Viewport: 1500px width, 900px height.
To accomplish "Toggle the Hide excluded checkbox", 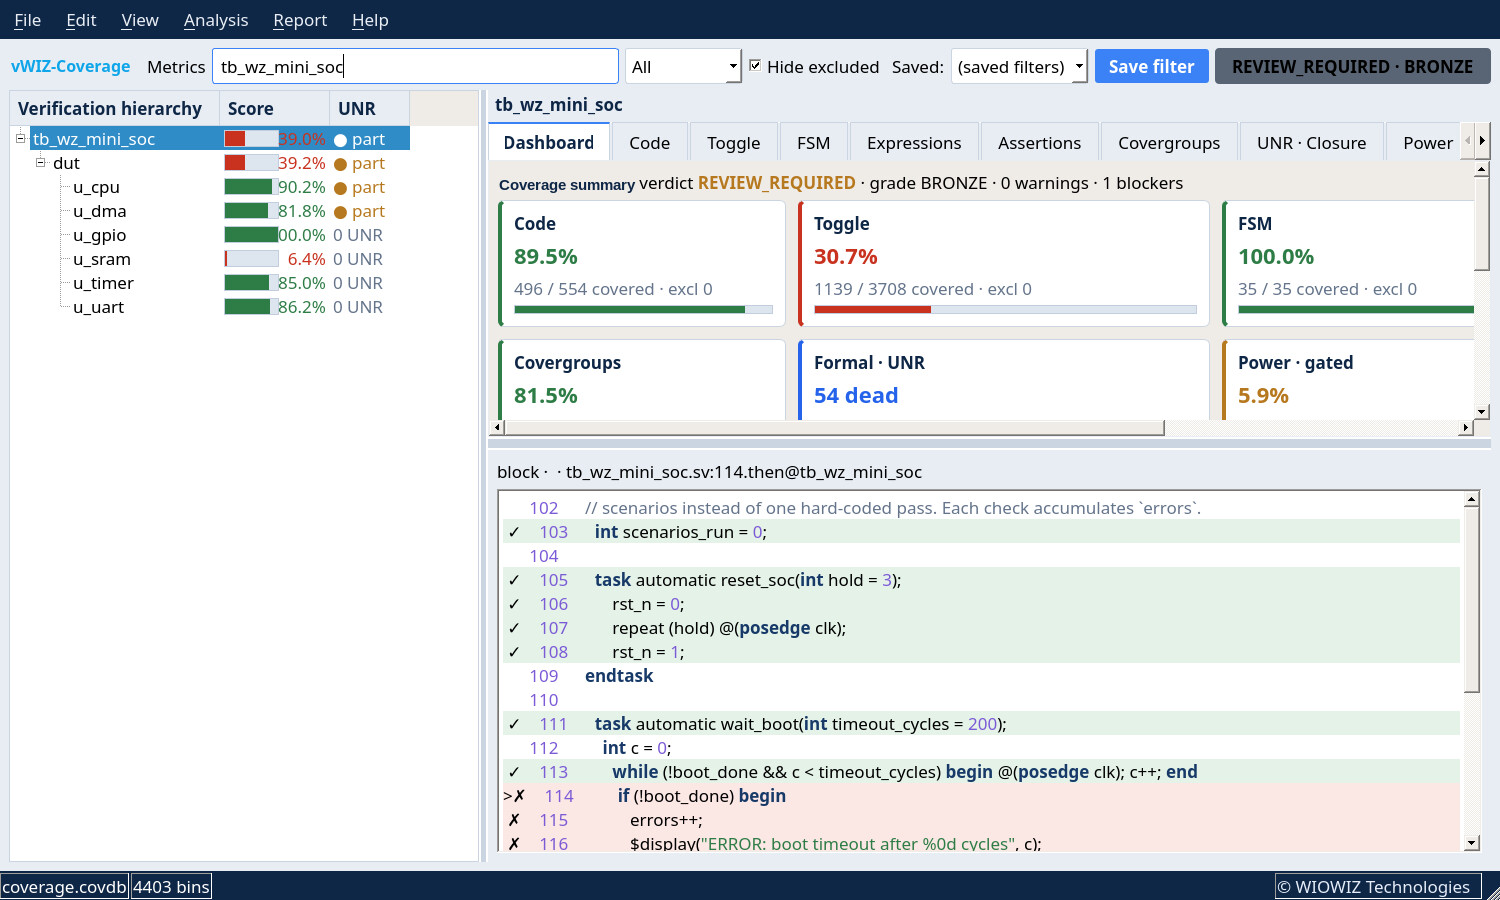I will coord(755,65).
